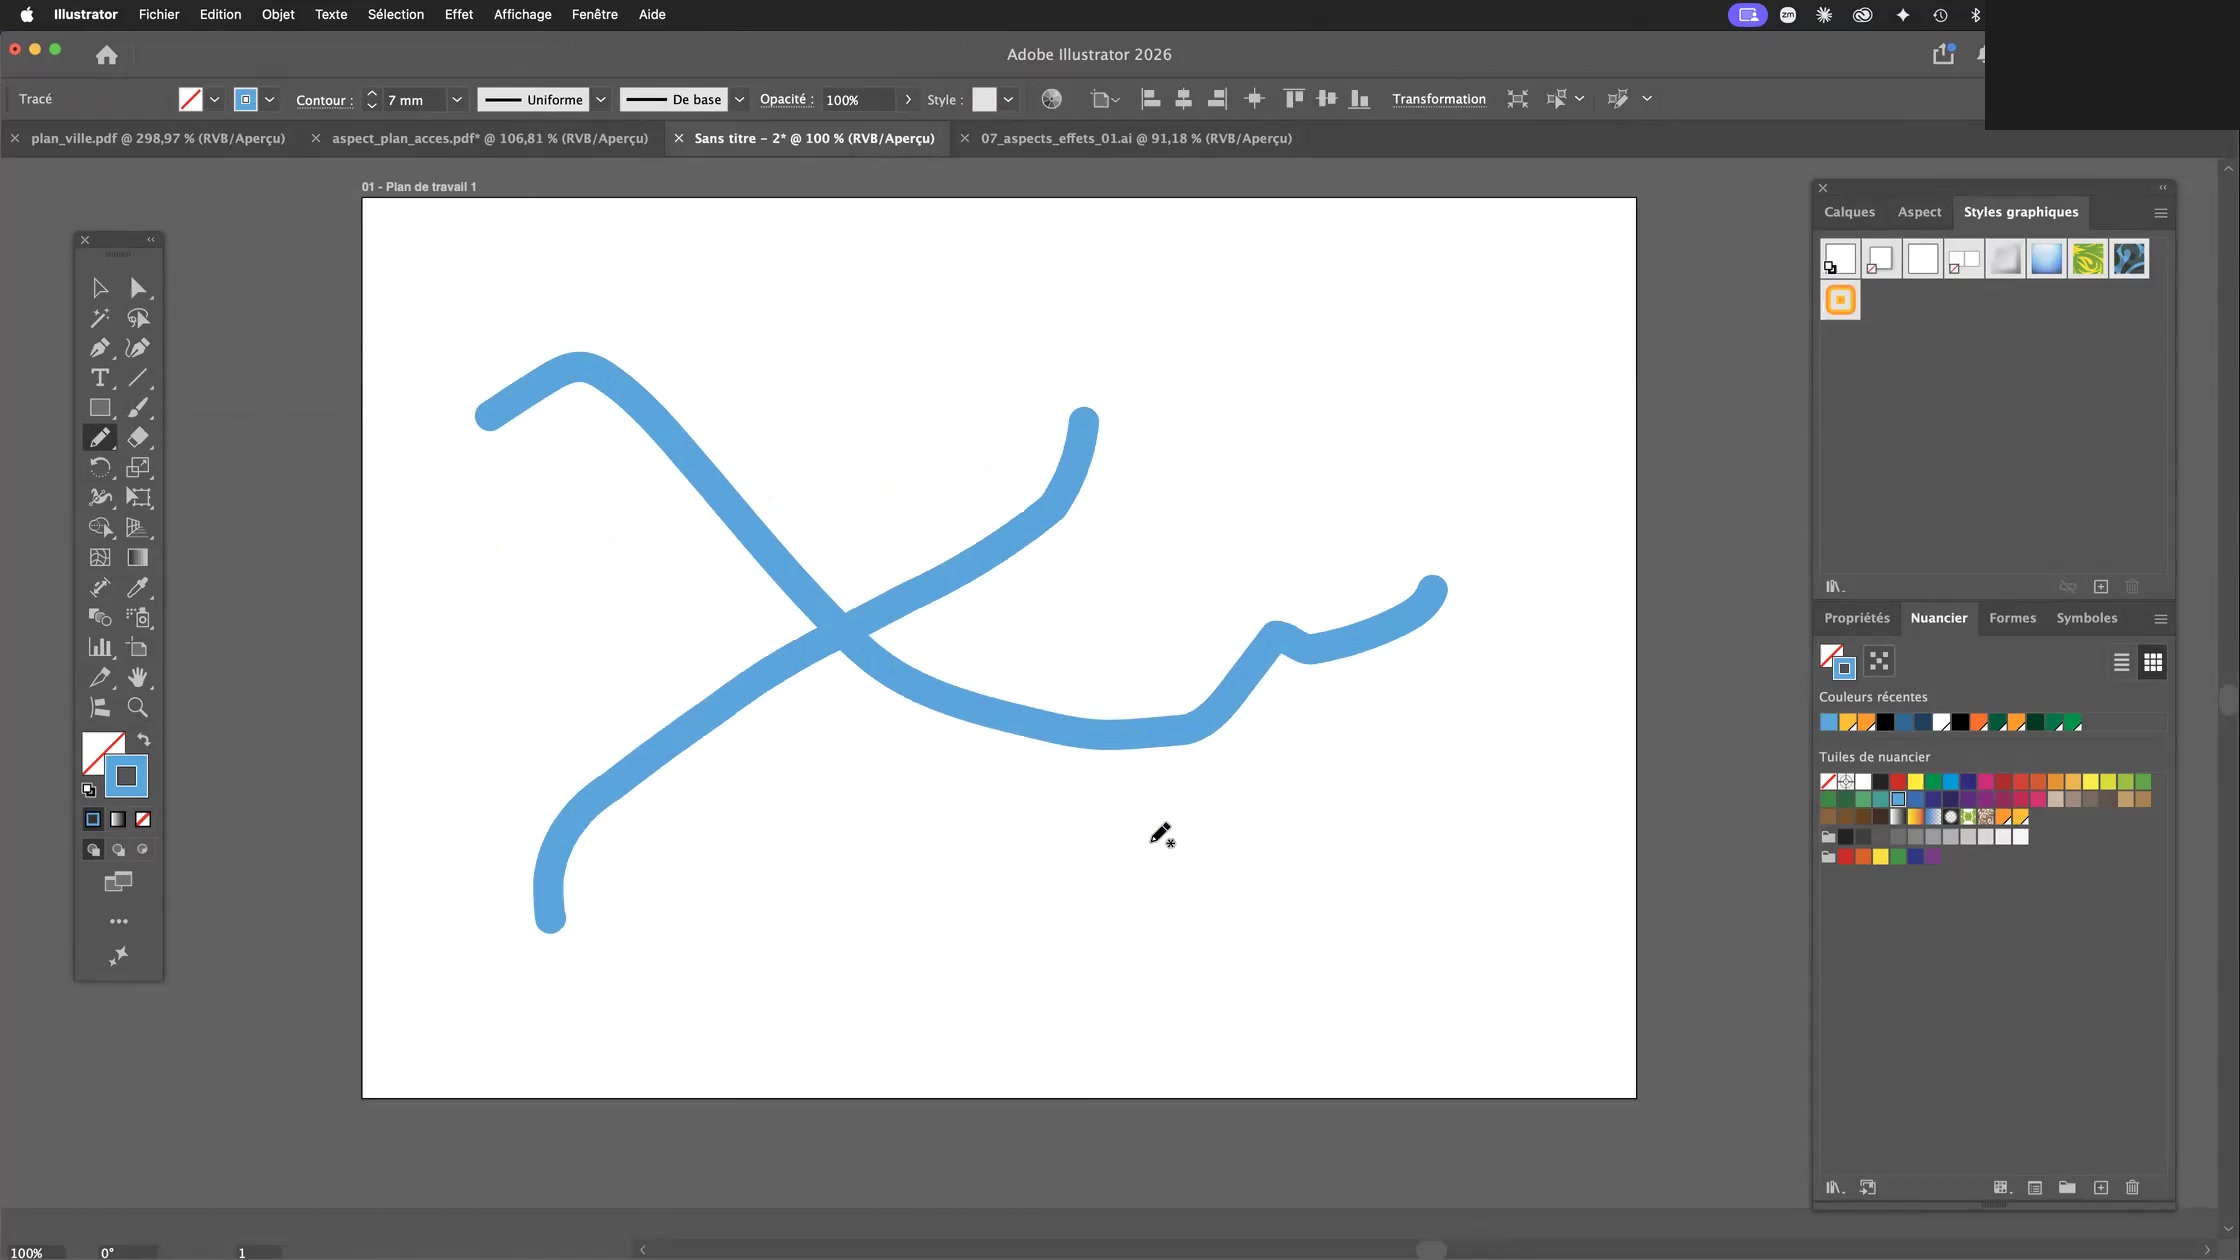Screen dimensions: 2240x1260
Task: Select the Gradient tool
Action: (x=138, y=557)
